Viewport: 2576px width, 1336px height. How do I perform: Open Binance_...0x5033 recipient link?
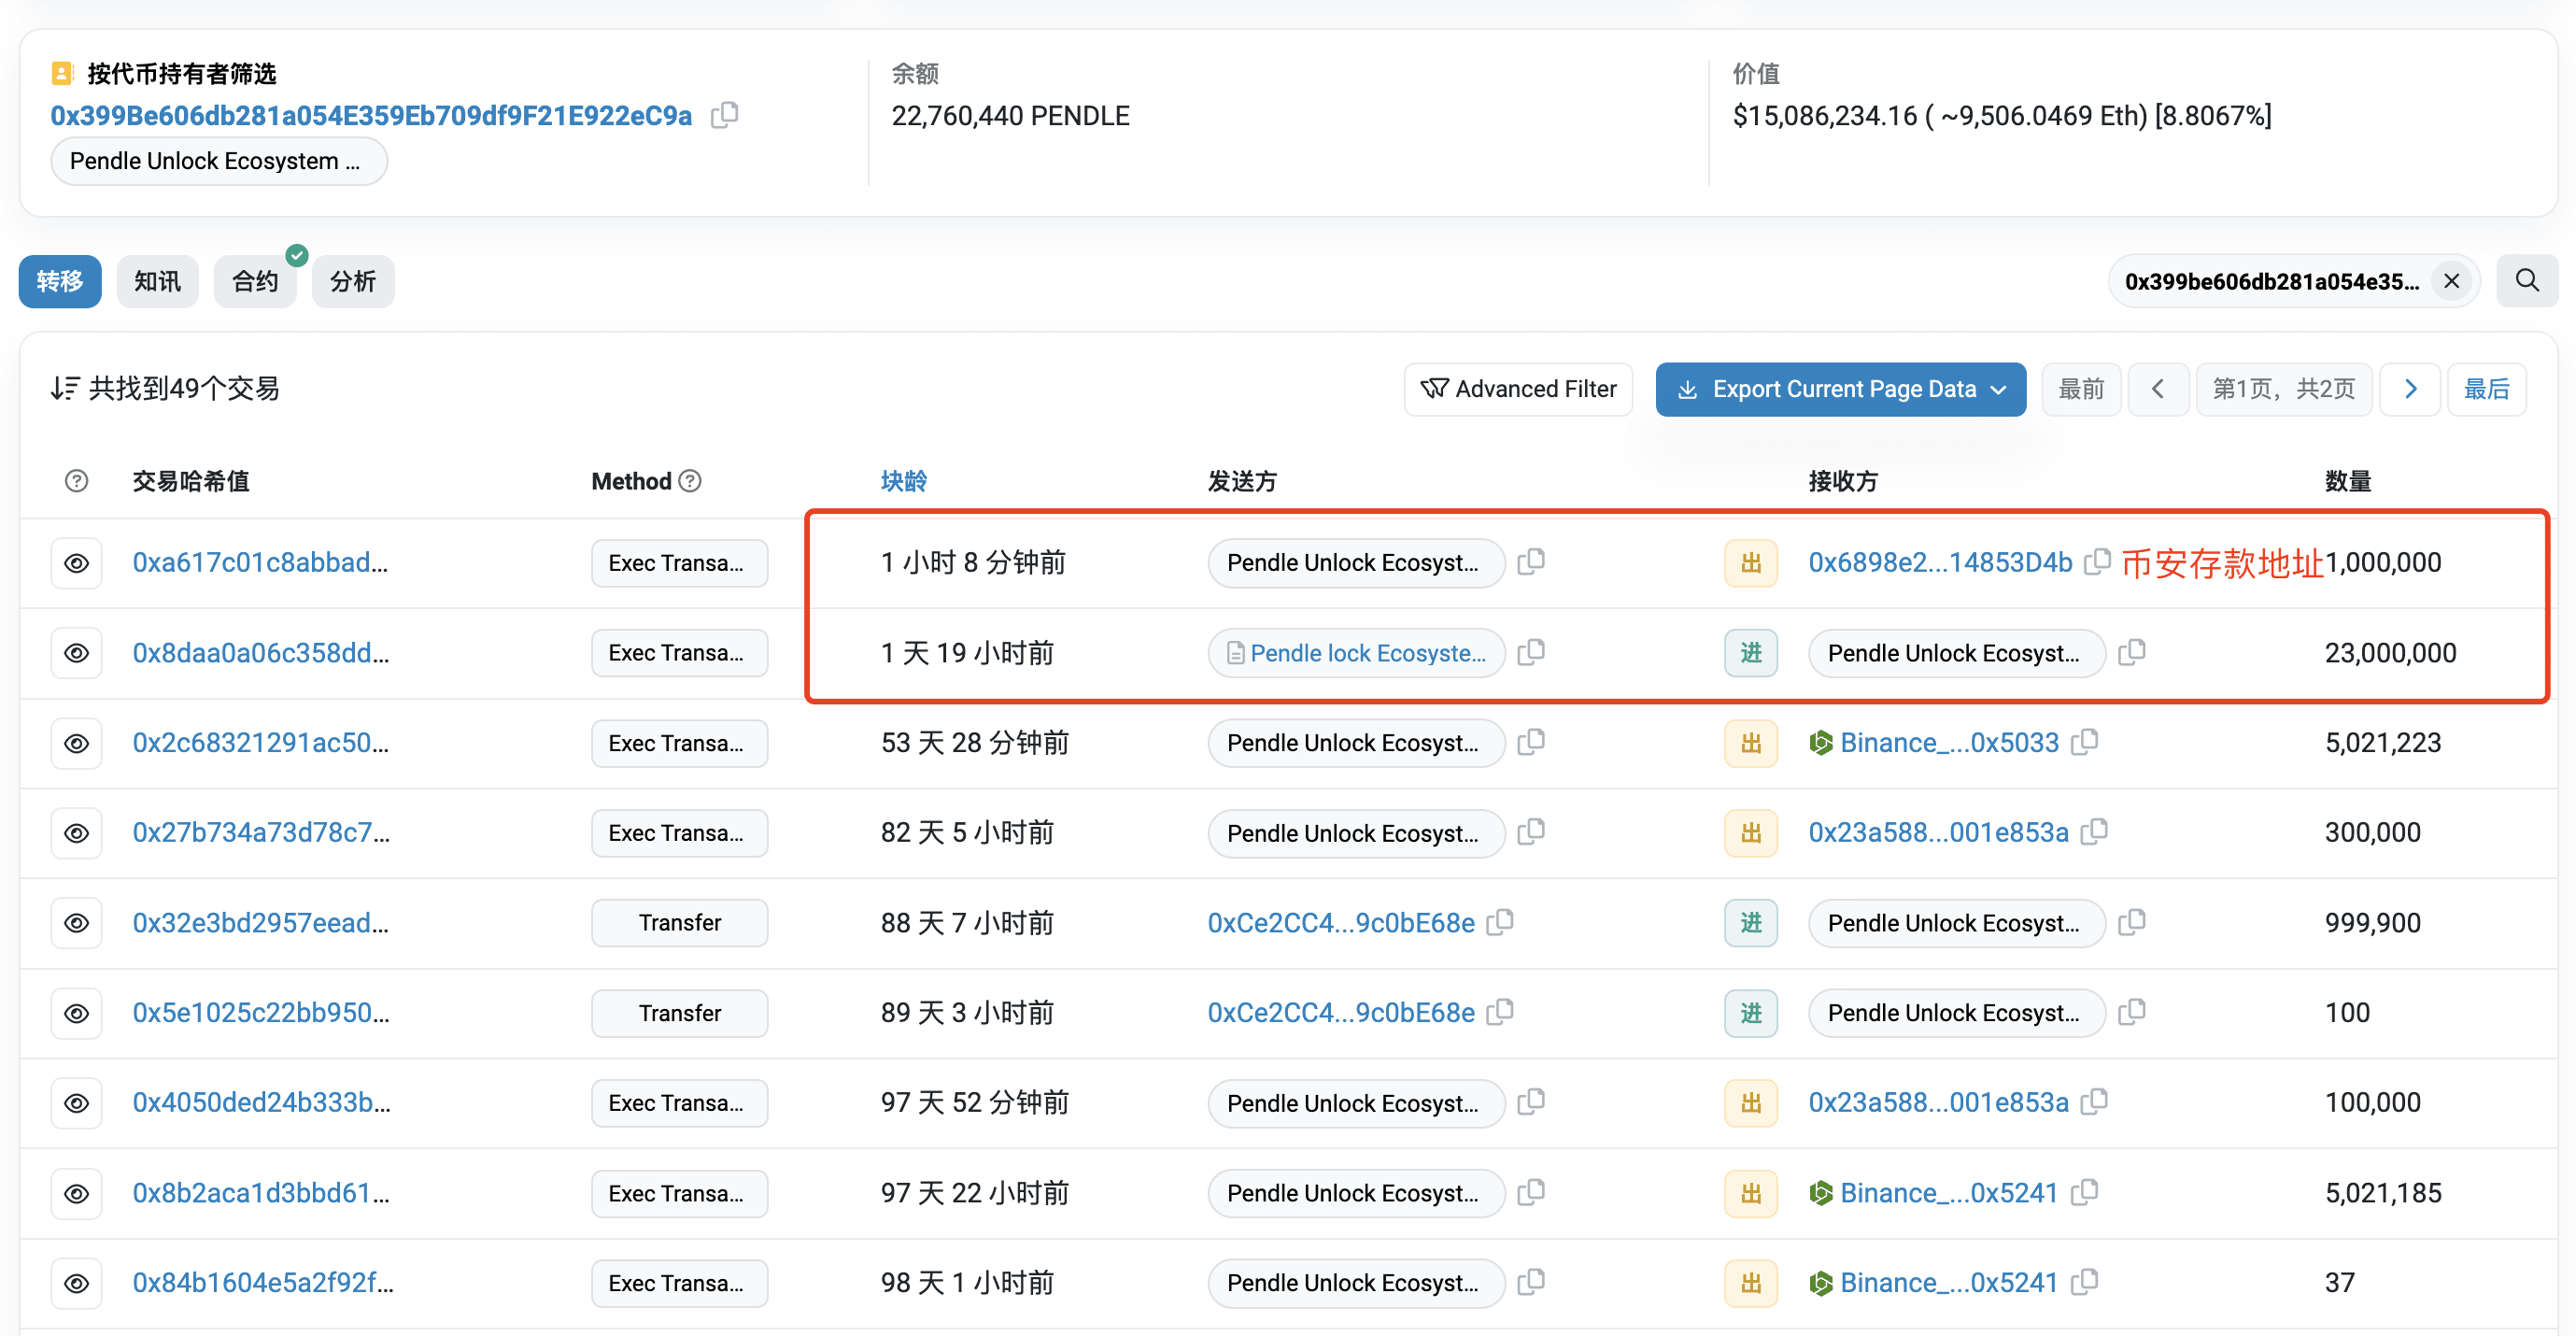1949,743
